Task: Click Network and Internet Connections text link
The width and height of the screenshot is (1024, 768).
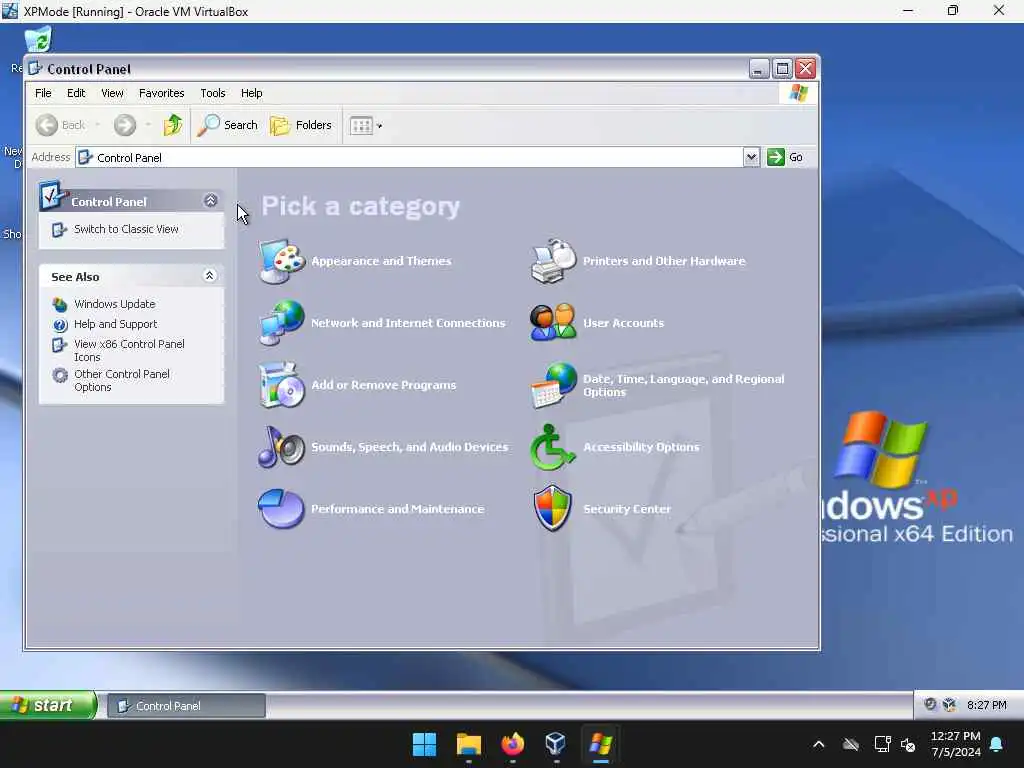Action: tap(408, 323)
